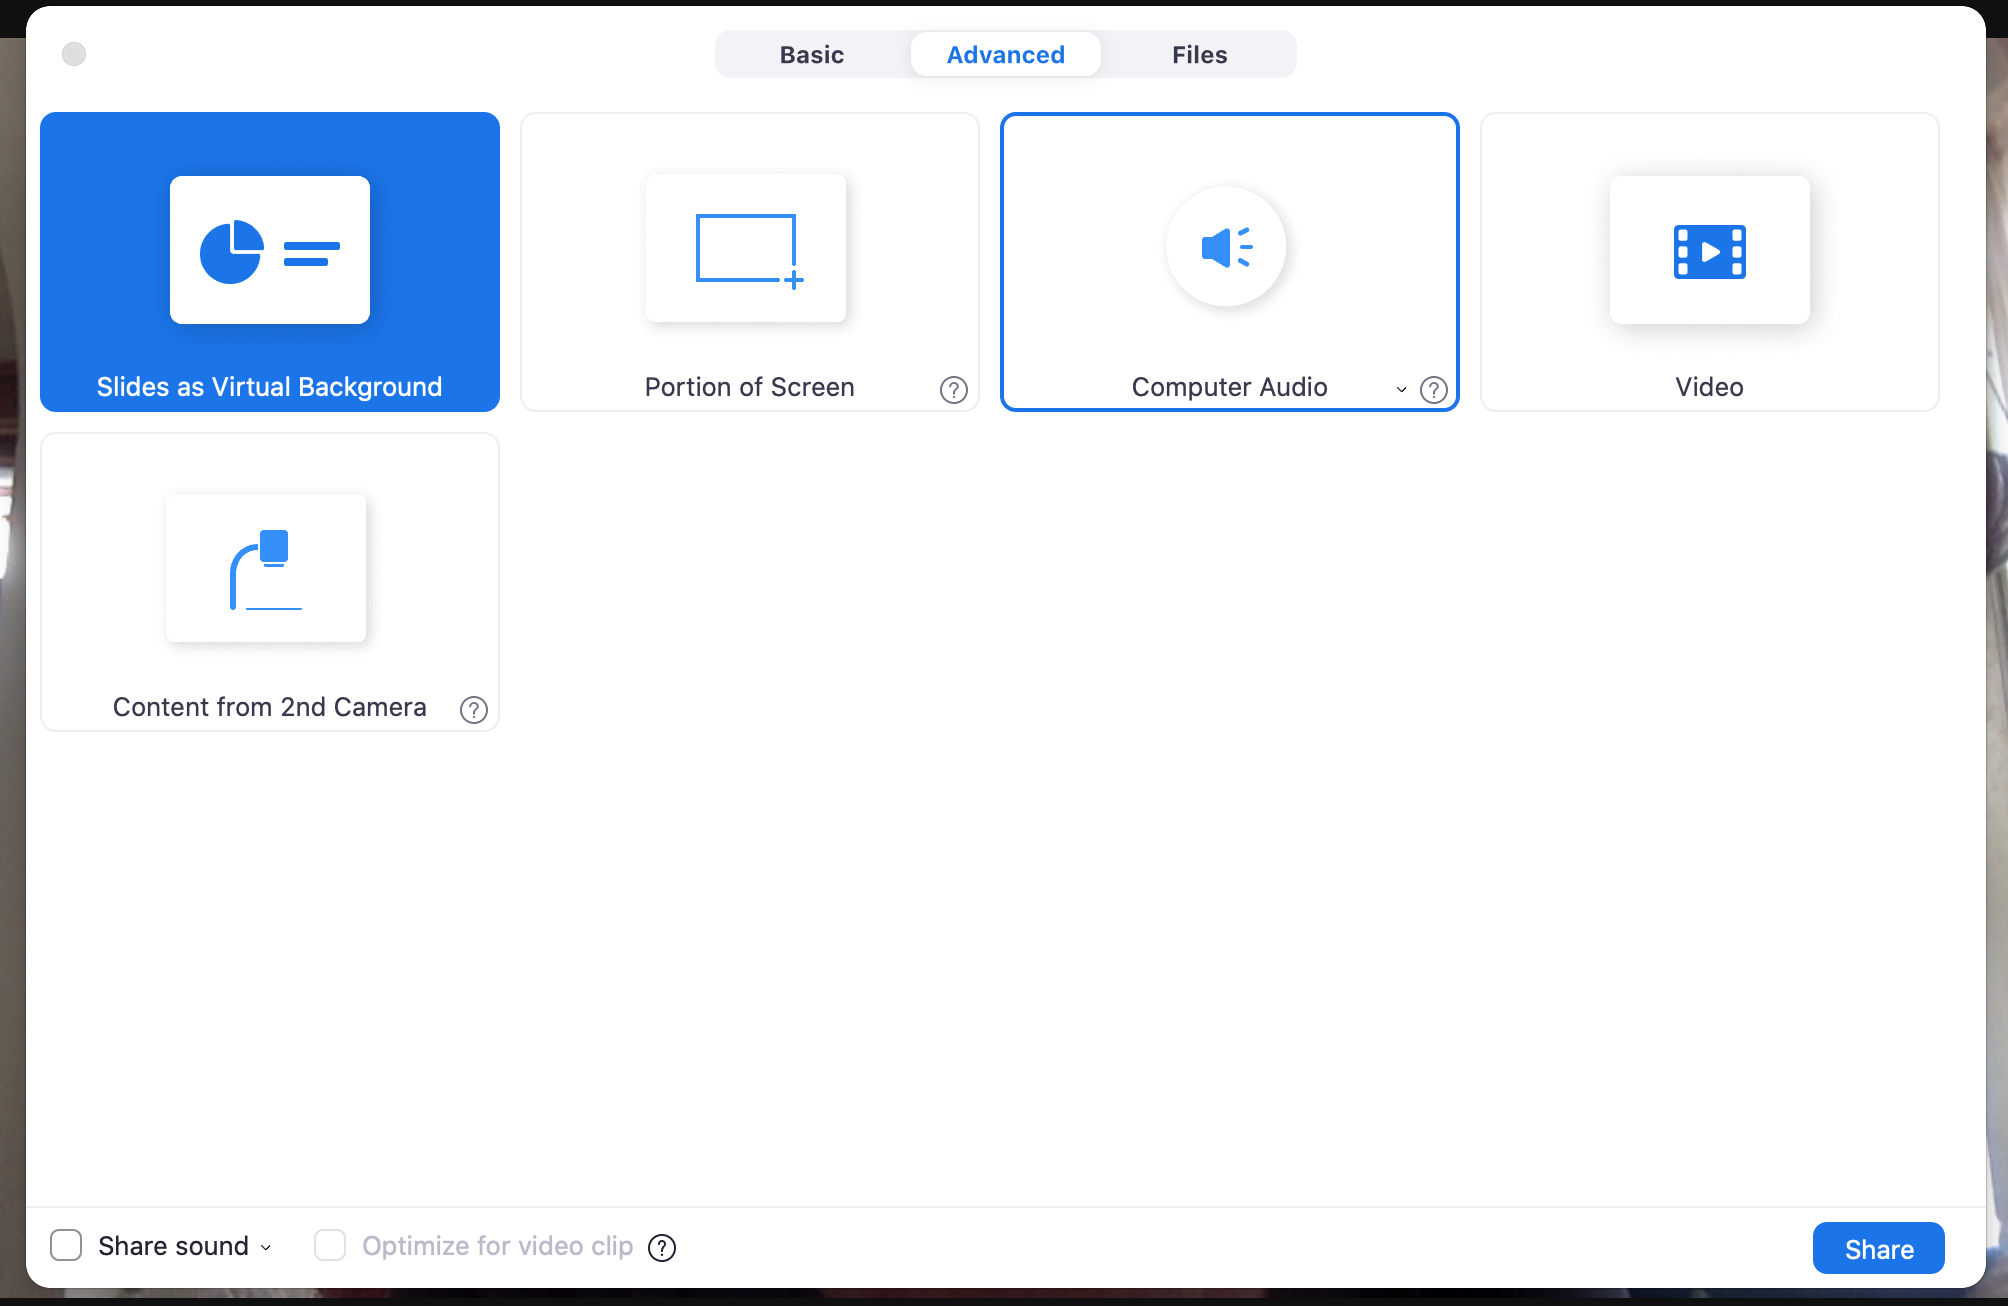Expand the Share sound options chevron

pyautogui.click(x=266, y=1248)
